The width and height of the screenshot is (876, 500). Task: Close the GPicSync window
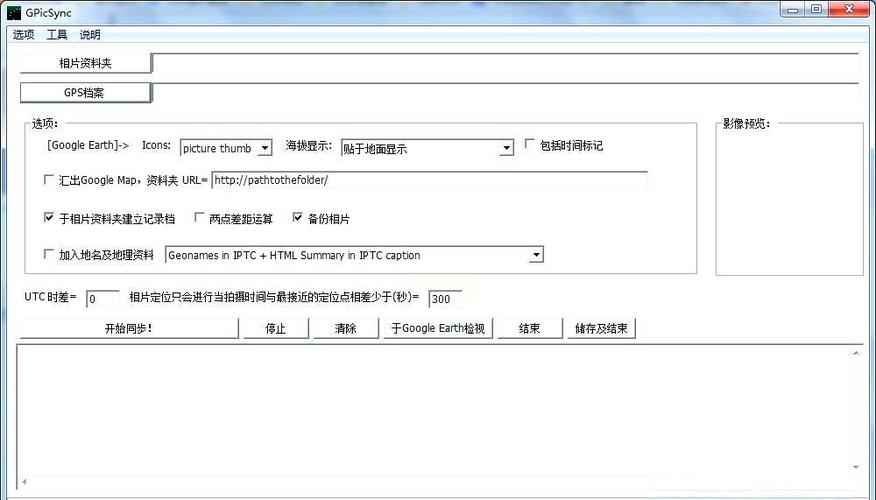849,9
